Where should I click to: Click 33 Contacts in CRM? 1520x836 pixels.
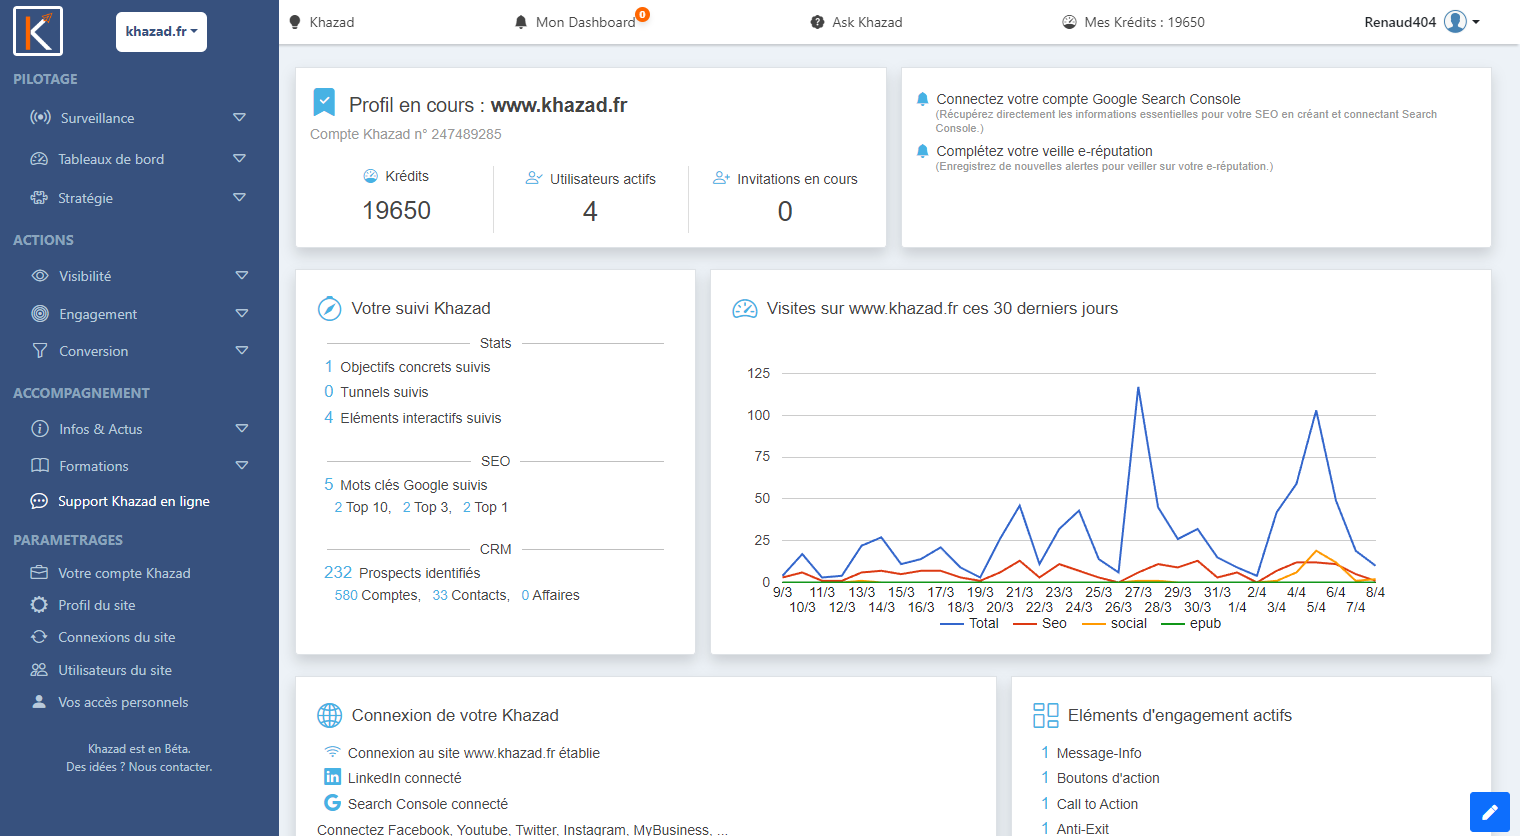[x=471, y=595]
